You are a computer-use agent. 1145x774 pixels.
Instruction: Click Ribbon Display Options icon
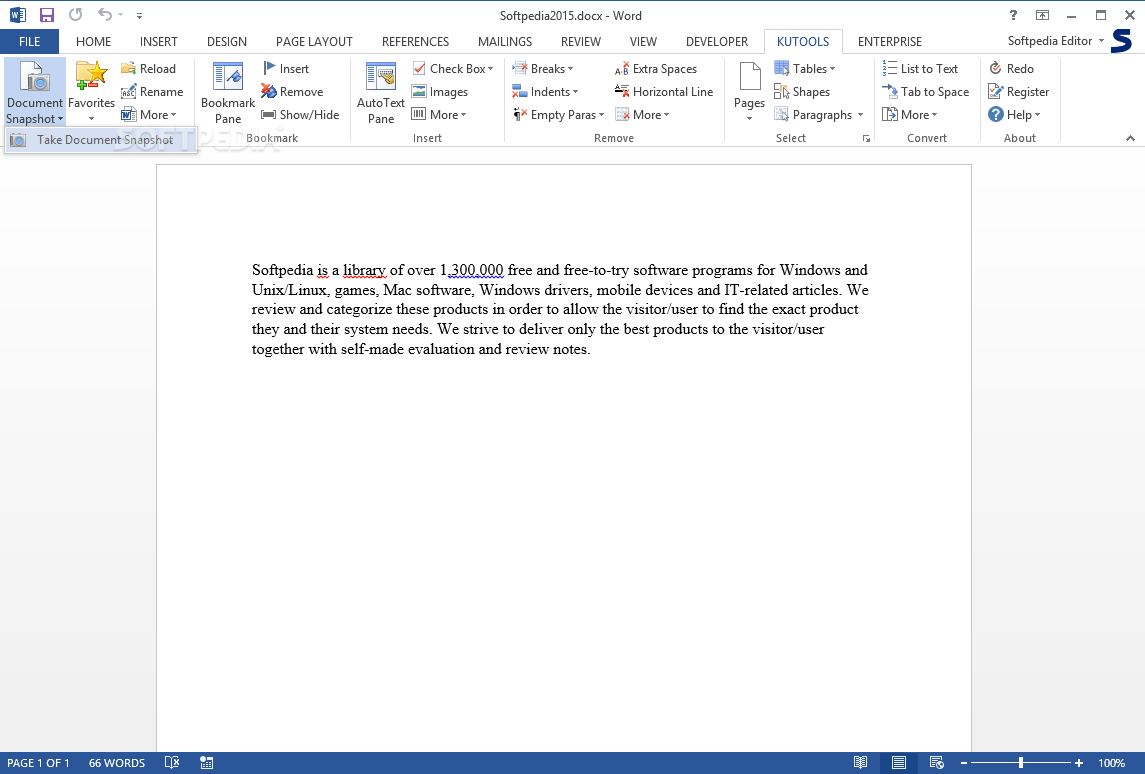coord(1042,15)
